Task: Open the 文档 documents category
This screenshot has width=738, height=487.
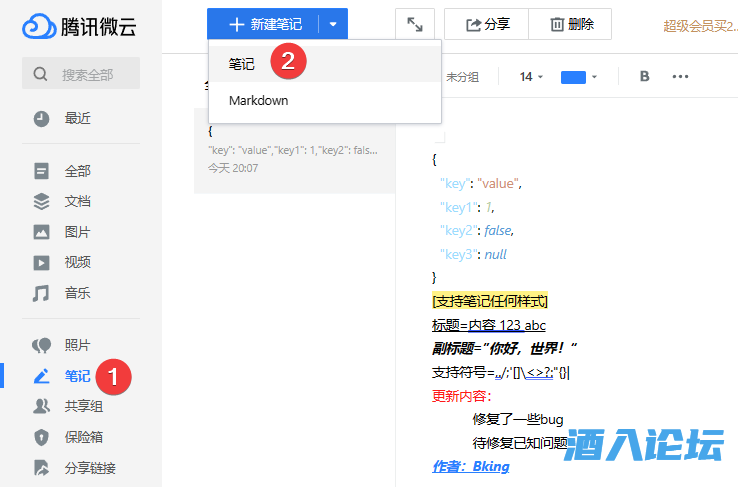Action: tap(77, 201)
